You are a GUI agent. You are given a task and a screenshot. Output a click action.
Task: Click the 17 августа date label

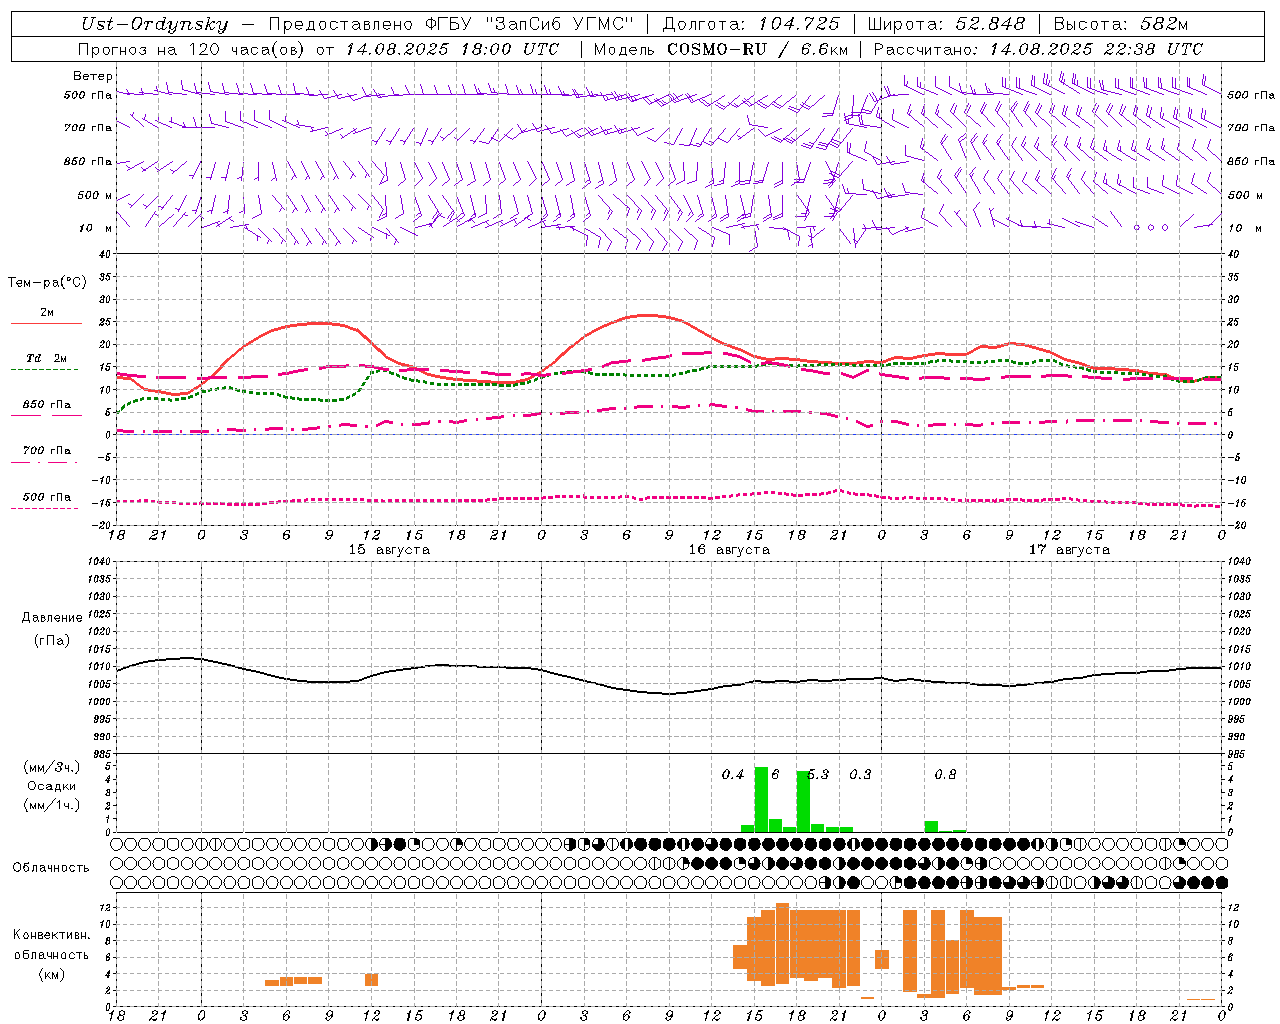click(1069, 550)
